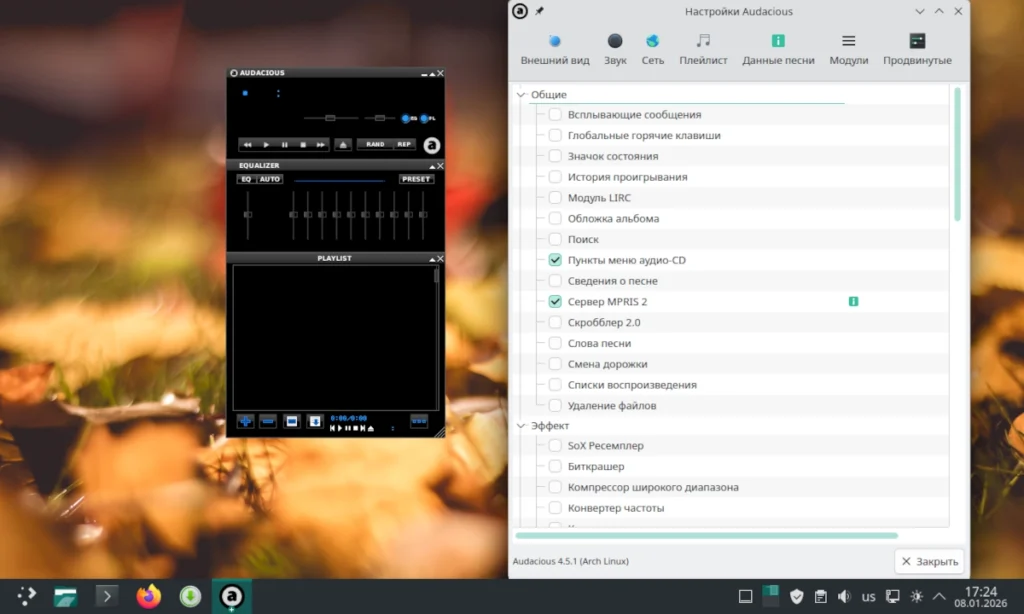This screenshot has height=614, width=1024.
Task: Click the playlist minus remove button
Action: 268,421
